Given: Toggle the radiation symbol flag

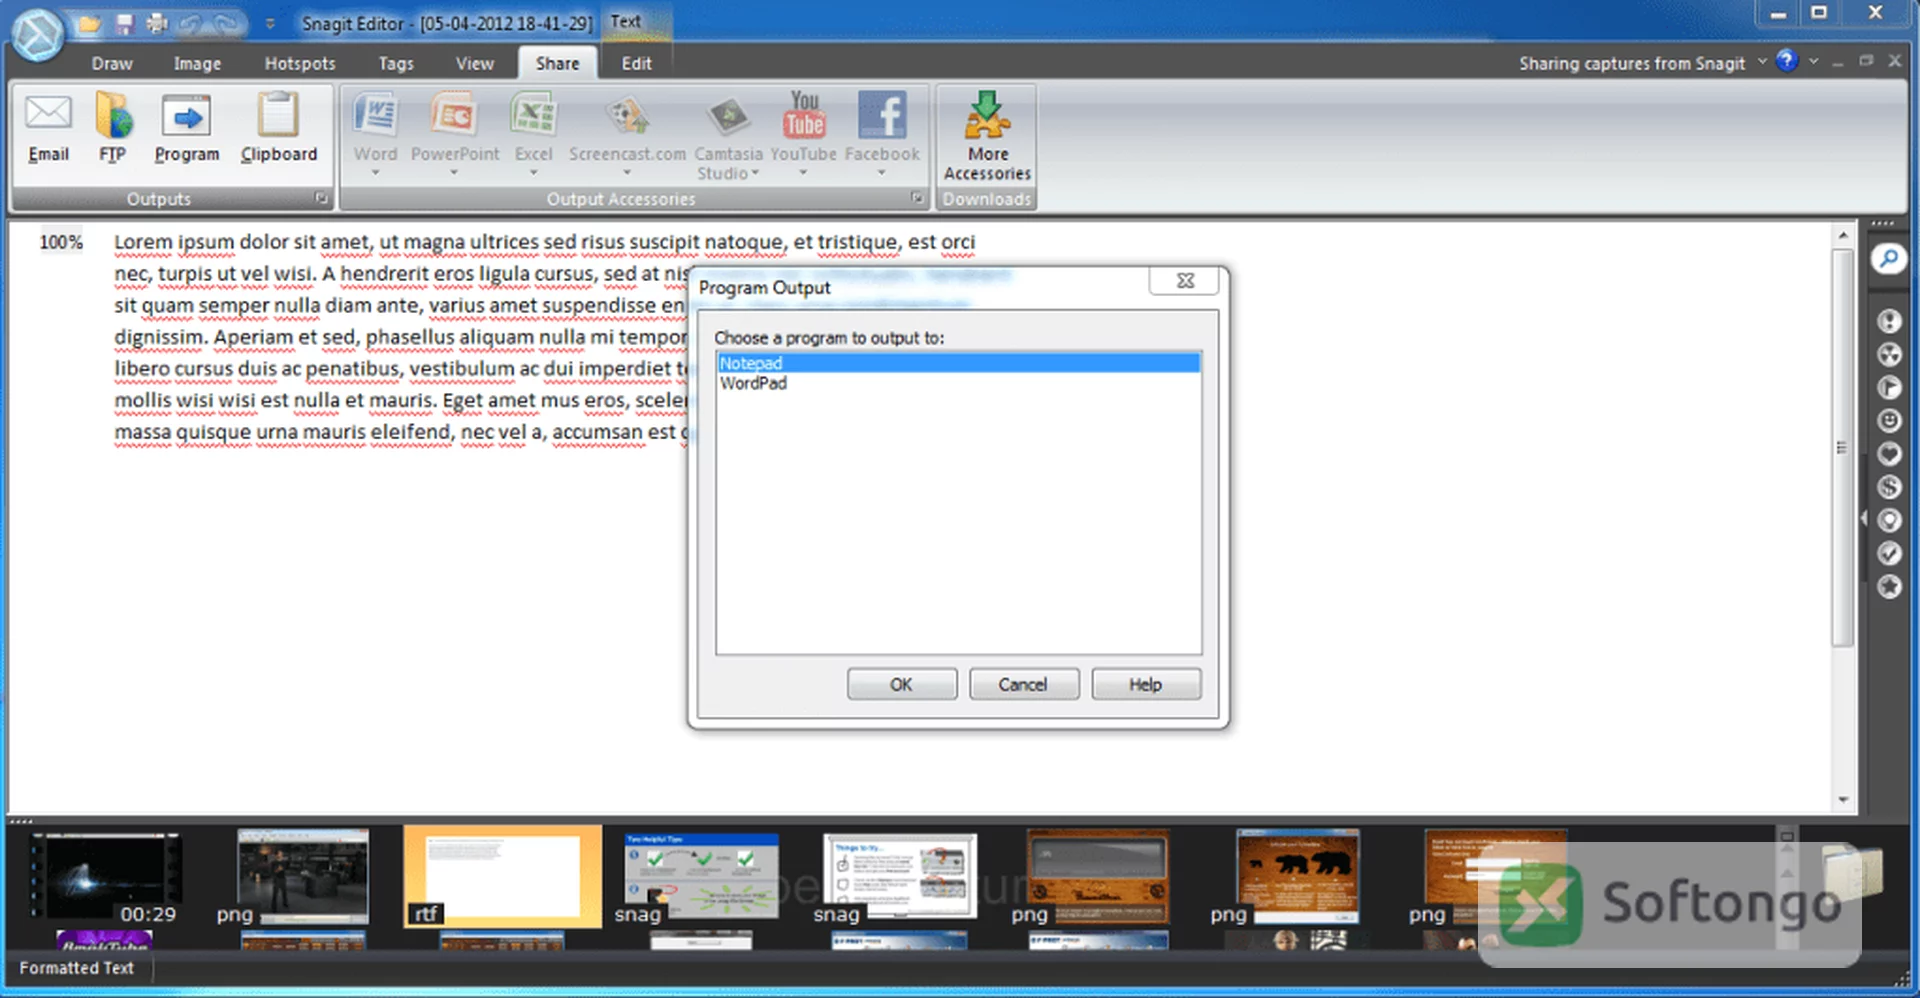Looking at the screenshot, I should point(1888,354).
